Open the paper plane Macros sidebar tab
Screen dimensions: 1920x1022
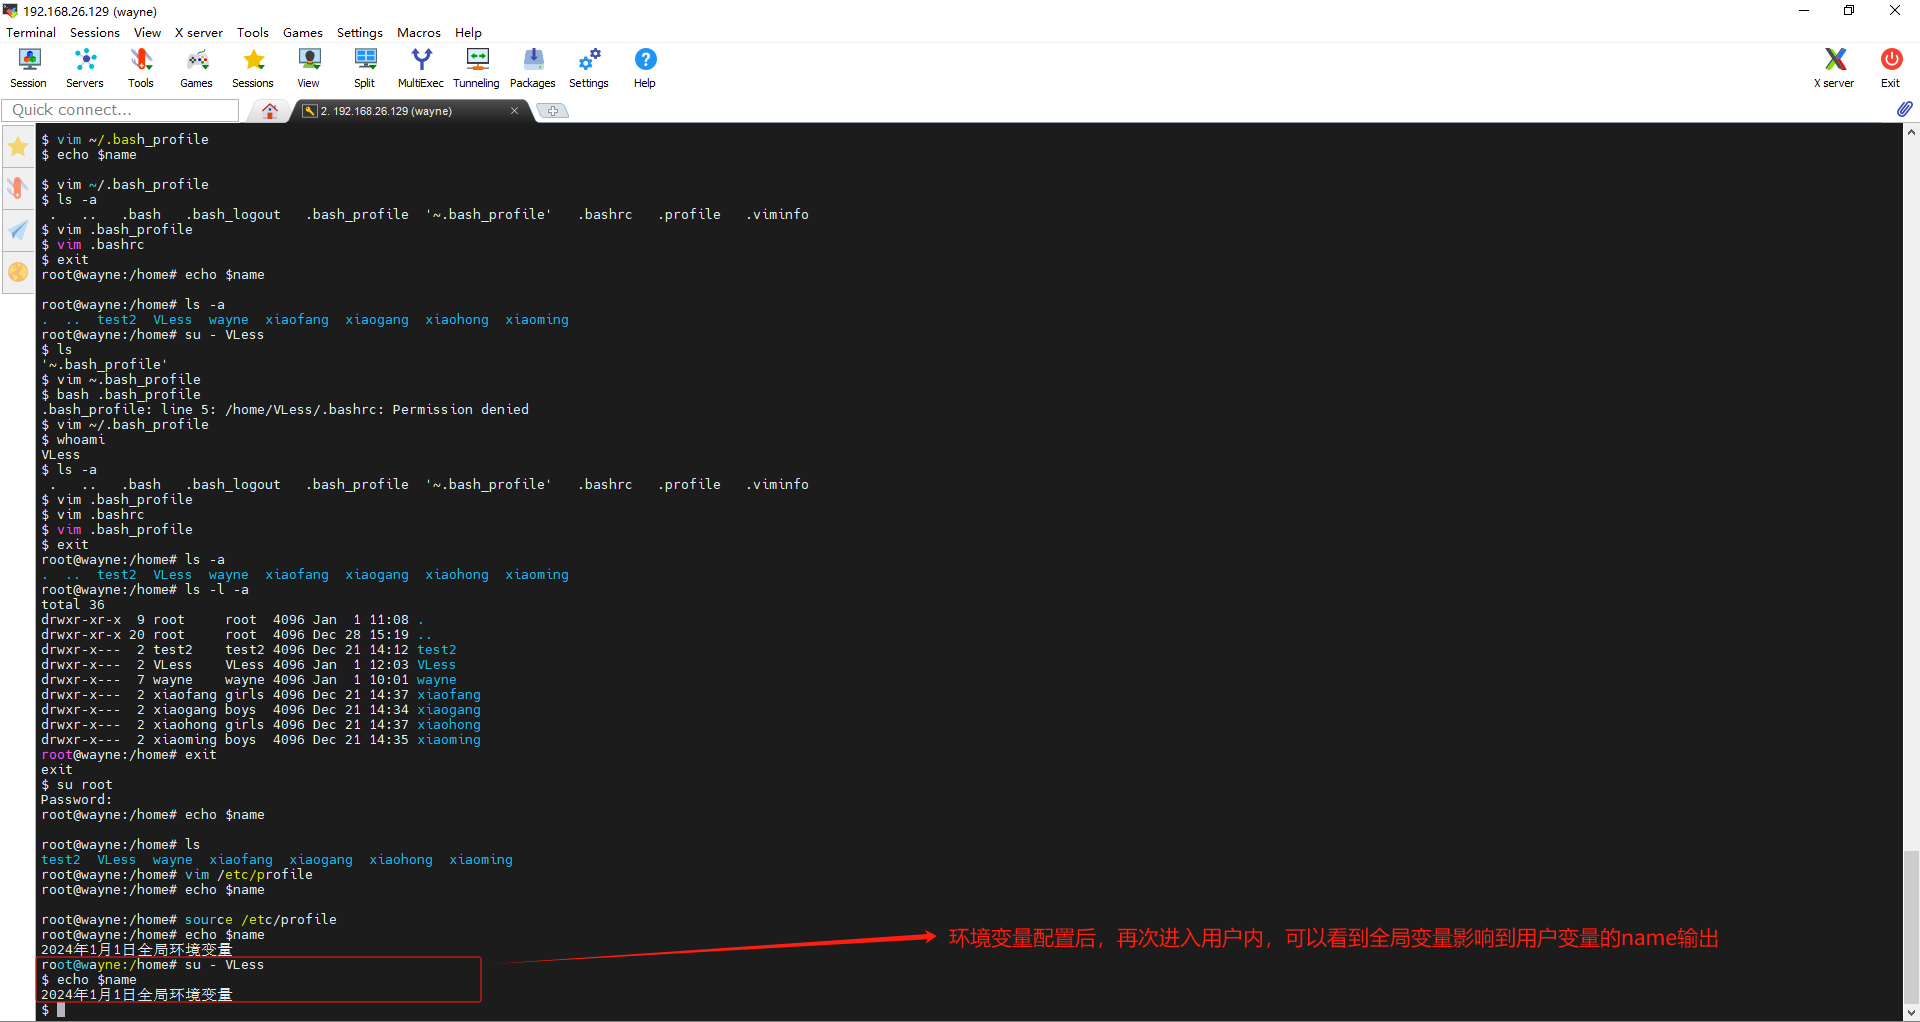18,230
